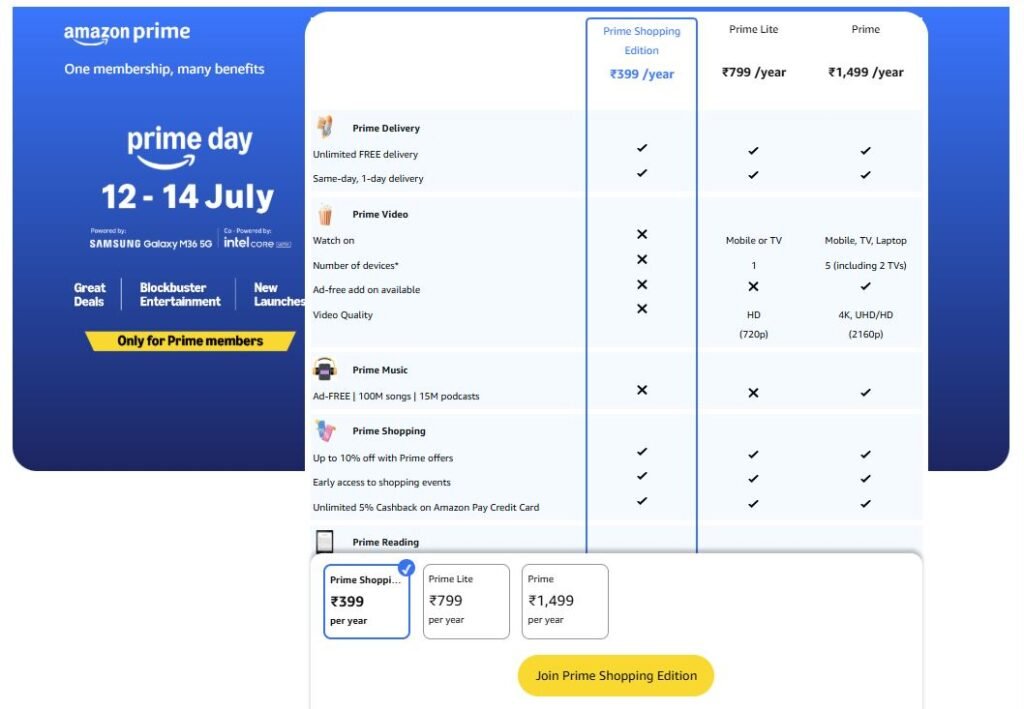Image resolution: width=1024 pixels, height=709 pixels.
Task: Click the Prime Video popcorn icon
Action: pyautogui.click(x=325, y=214)
